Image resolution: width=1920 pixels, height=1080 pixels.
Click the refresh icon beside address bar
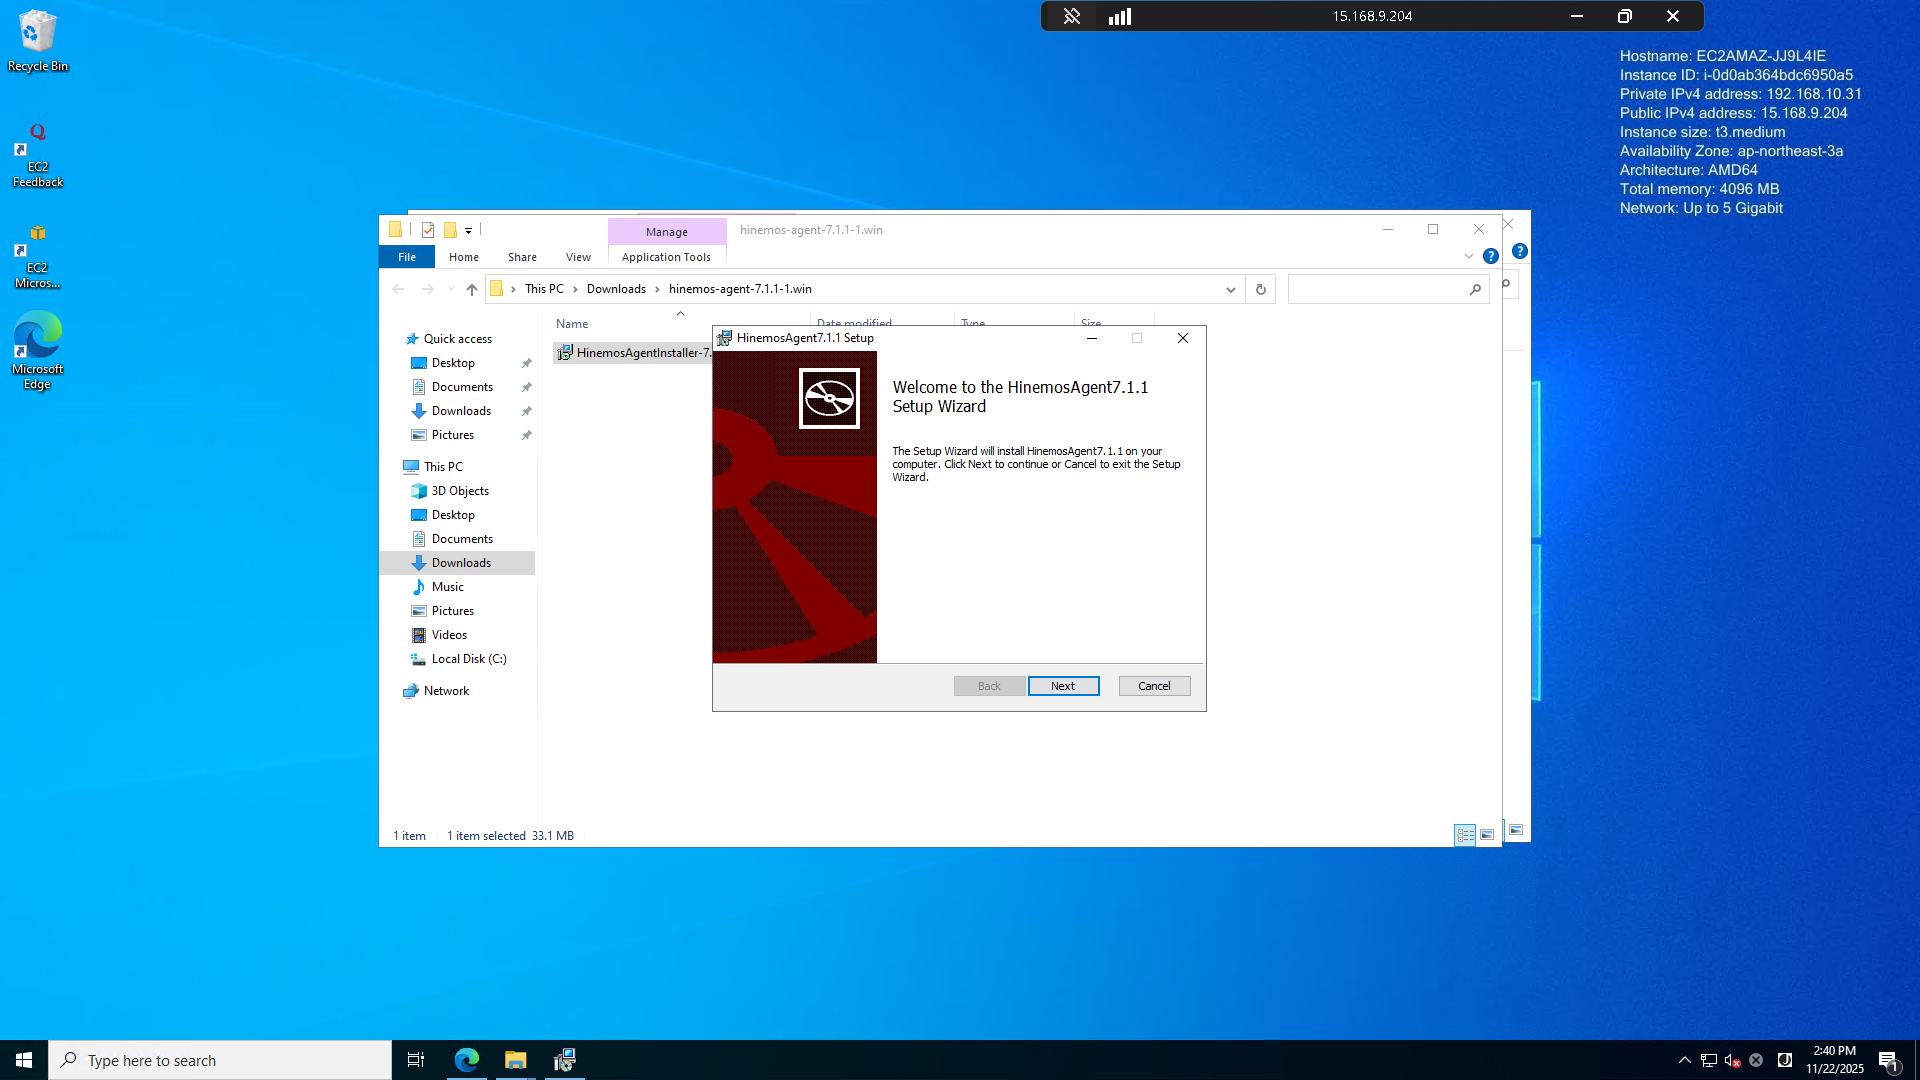pos(1260,289)
